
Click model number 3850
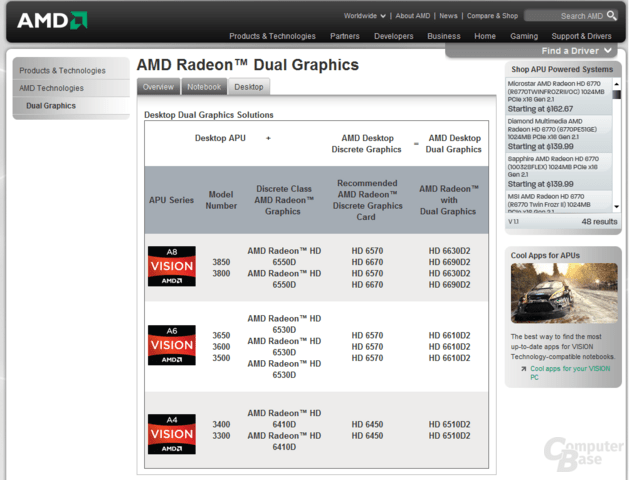221,262
